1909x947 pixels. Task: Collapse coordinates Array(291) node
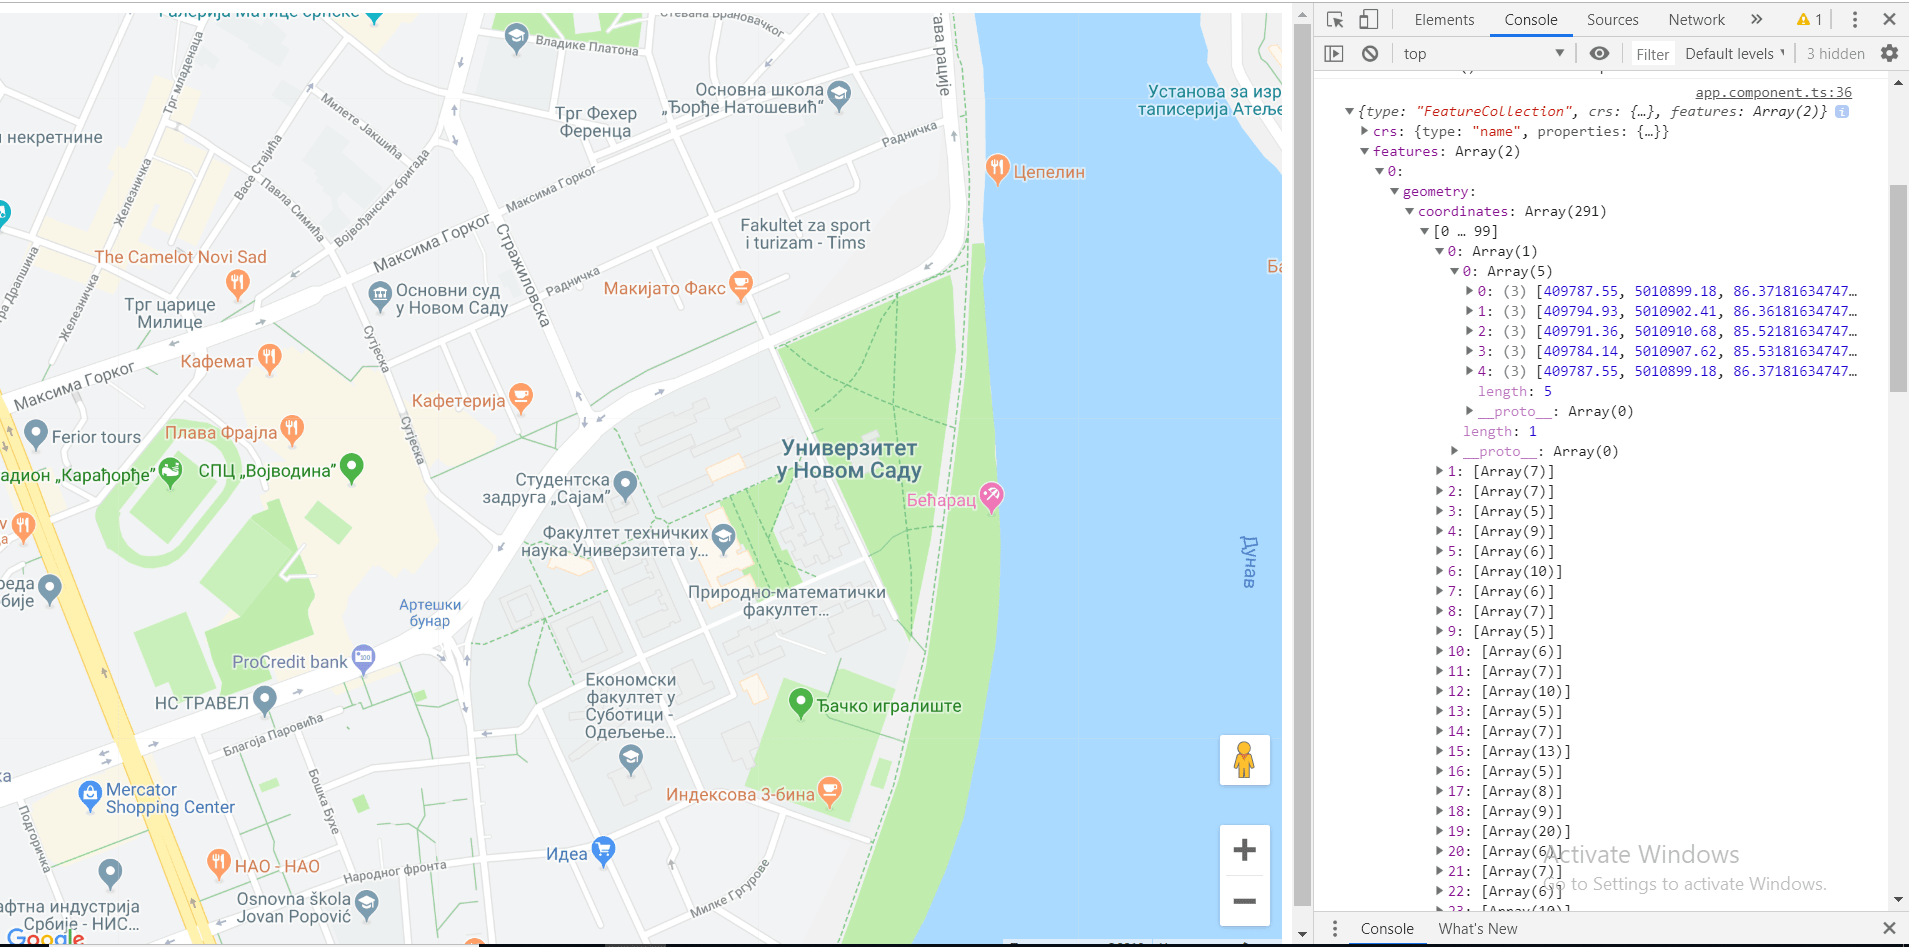pos(1409,211)
